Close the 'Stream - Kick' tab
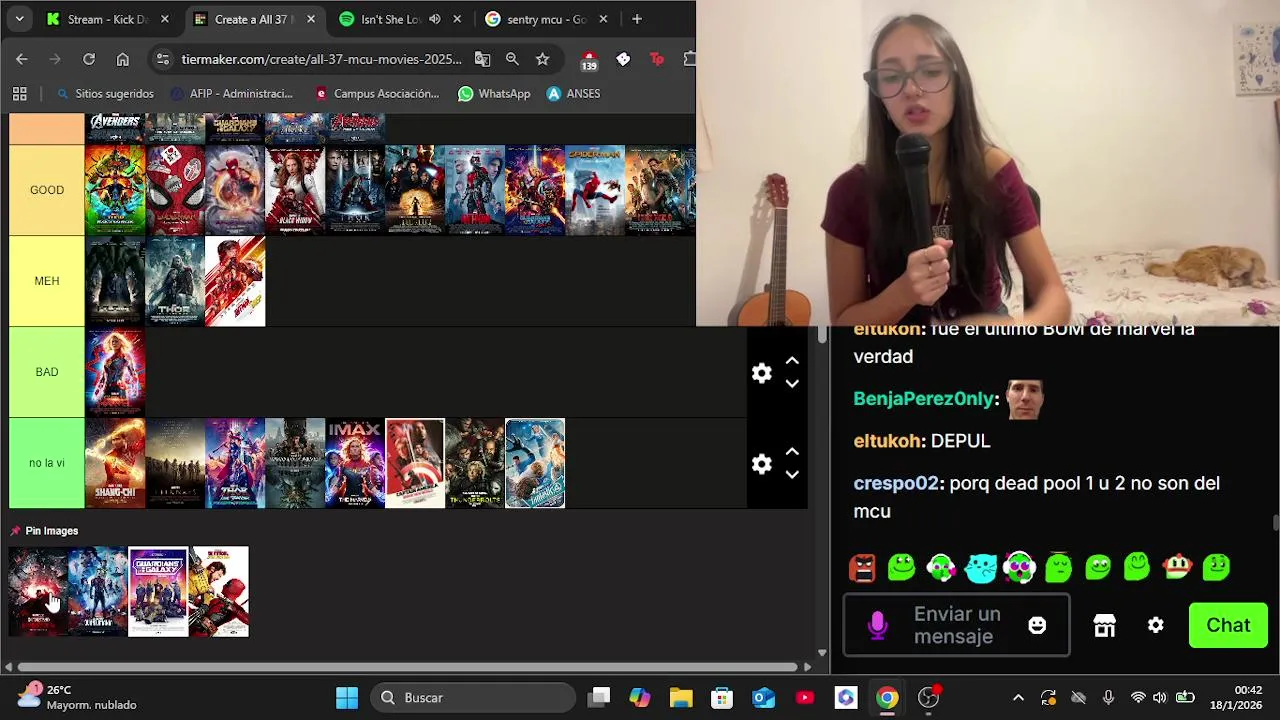 pyautogui.click(x=165, y=19)
